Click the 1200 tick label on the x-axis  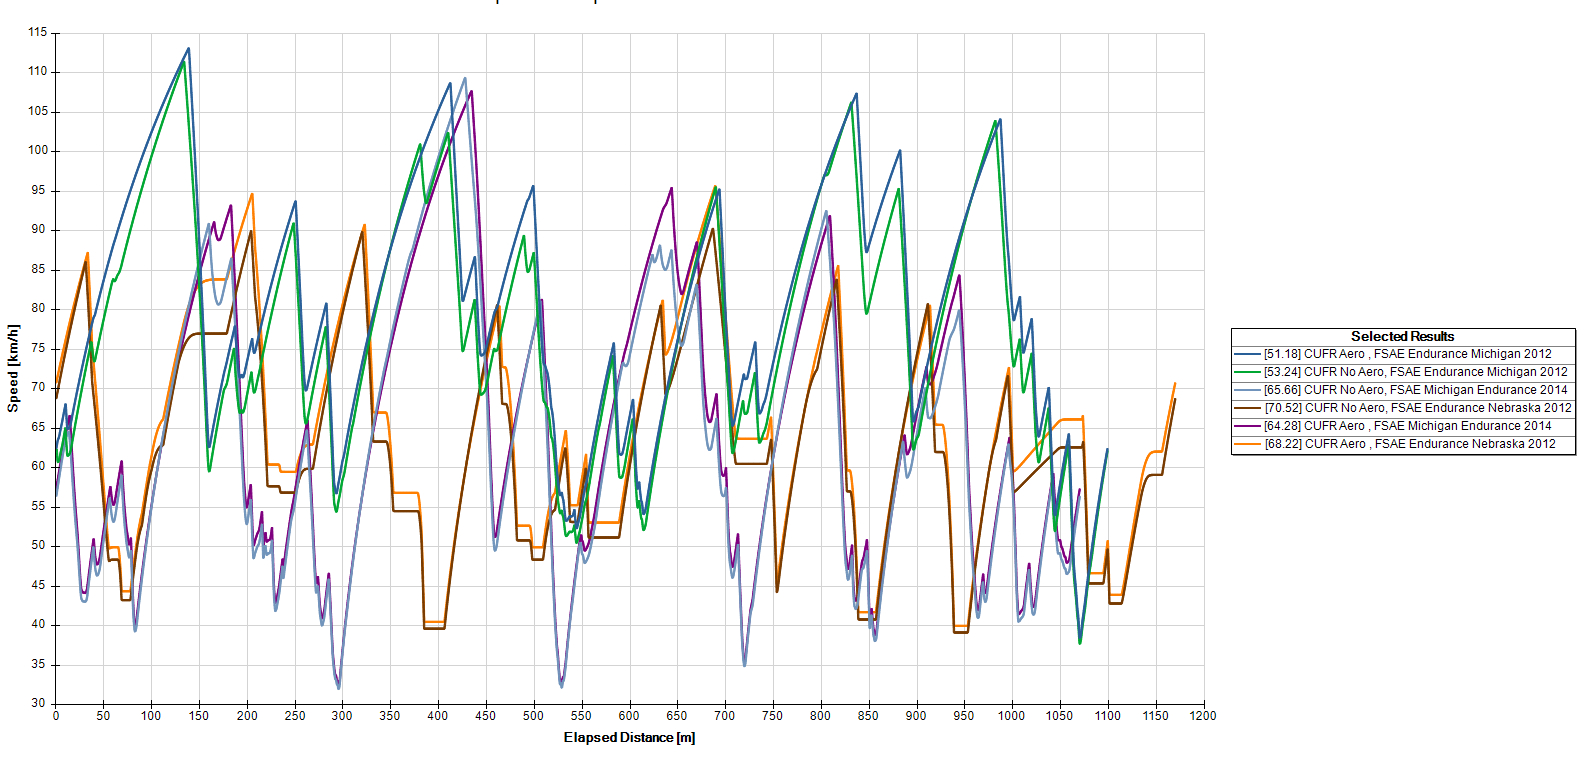click(1203, 716)
